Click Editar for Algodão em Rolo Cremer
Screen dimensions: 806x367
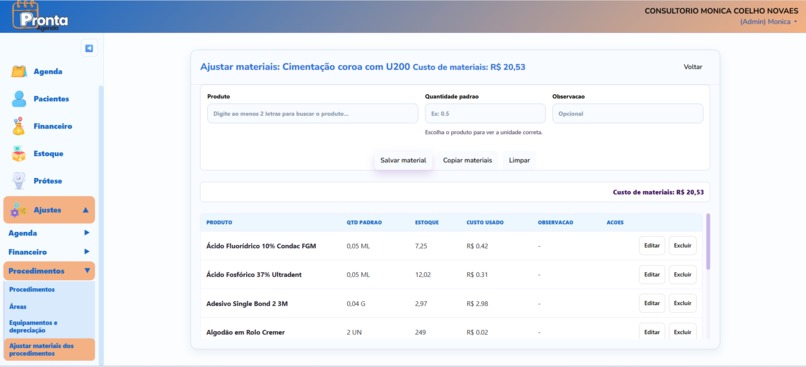(652, 332)
